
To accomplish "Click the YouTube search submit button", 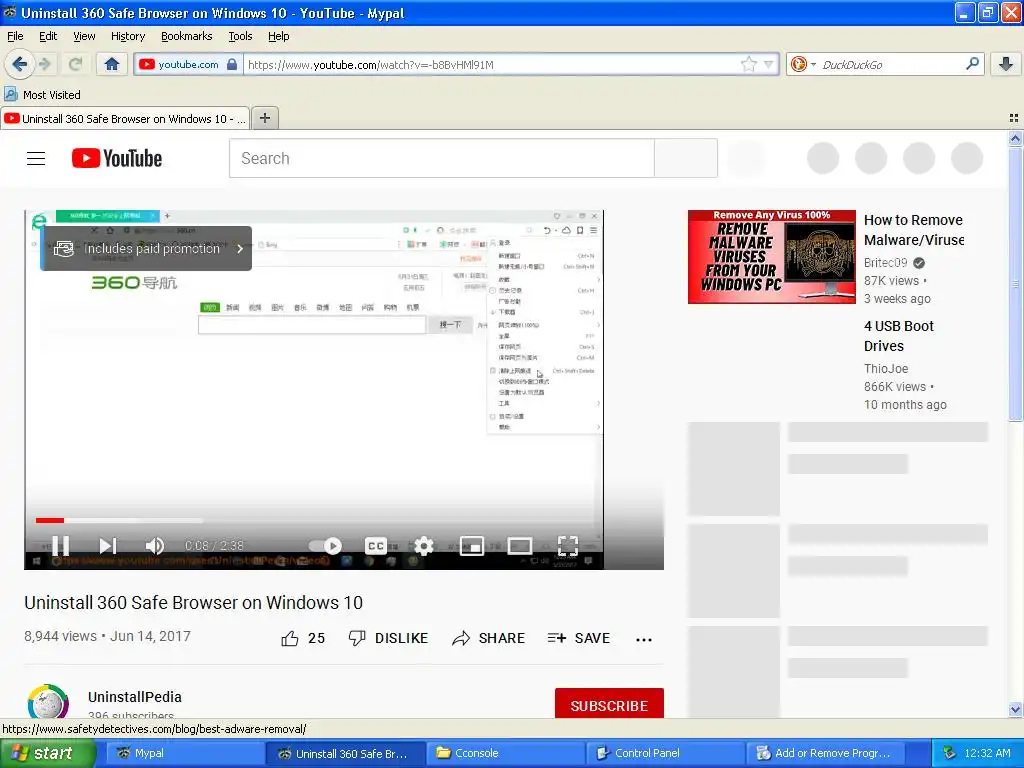I will (686, 158).
